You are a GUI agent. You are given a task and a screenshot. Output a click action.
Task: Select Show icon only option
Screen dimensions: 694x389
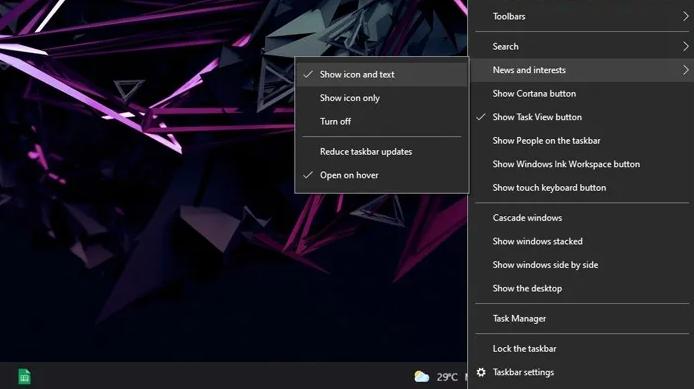click(x=381, y=98)
